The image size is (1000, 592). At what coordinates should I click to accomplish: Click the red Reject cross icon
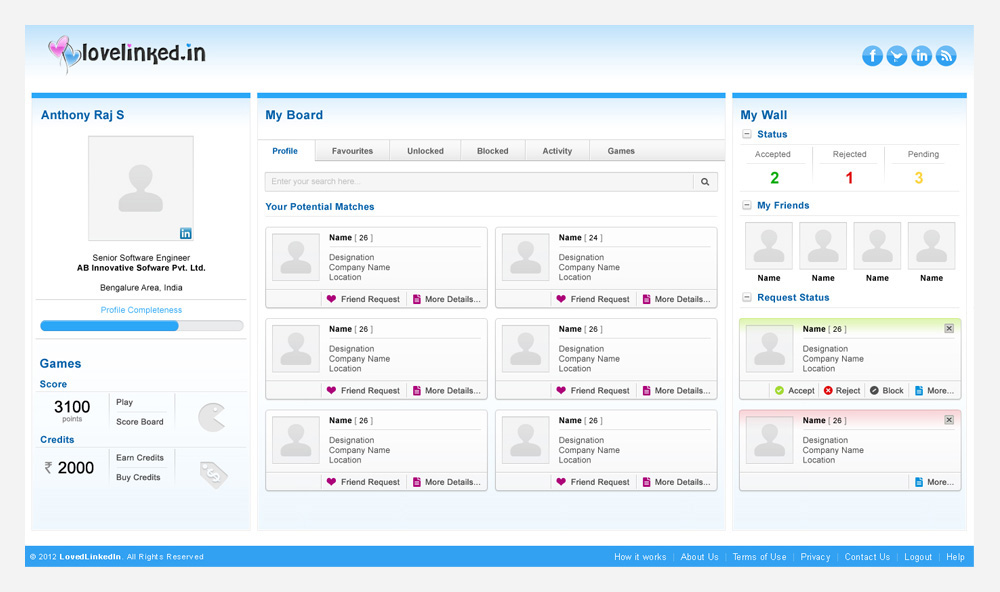coord(828,390)
